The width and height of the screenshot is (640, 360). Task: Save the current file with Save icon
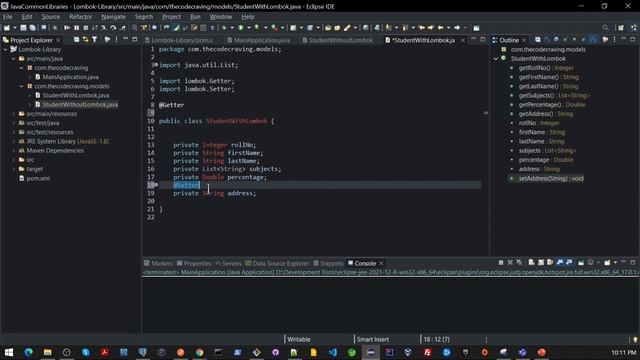click(x=23, y=28)
